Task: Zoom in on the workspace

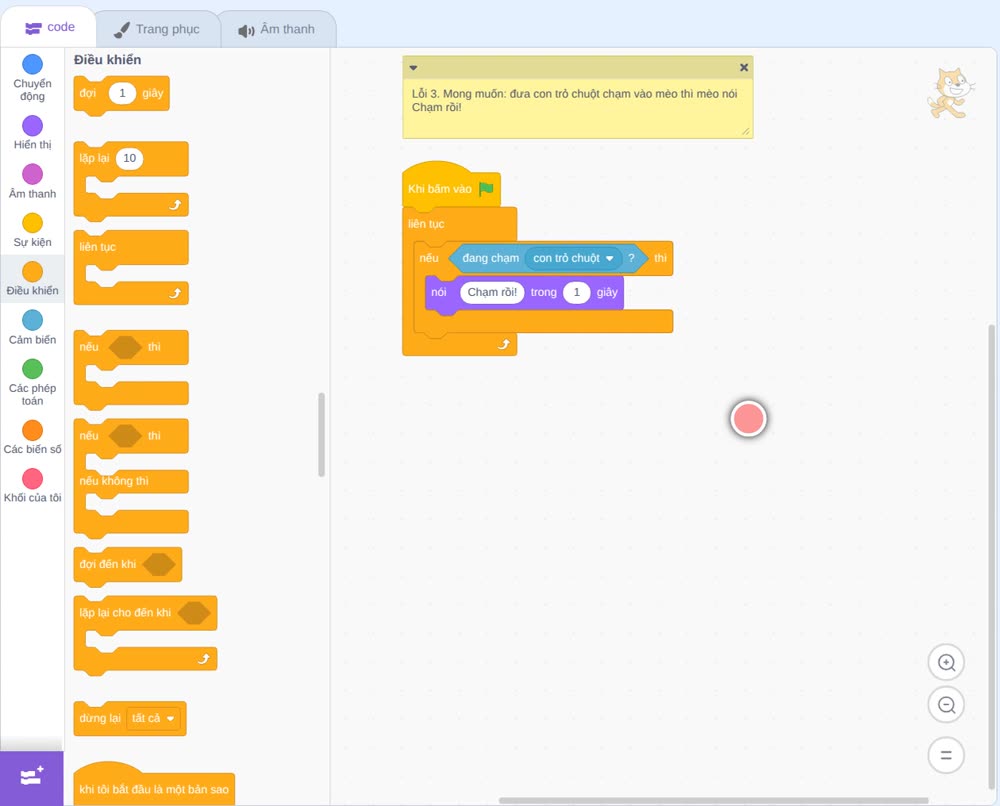Action: pos(946,663)
